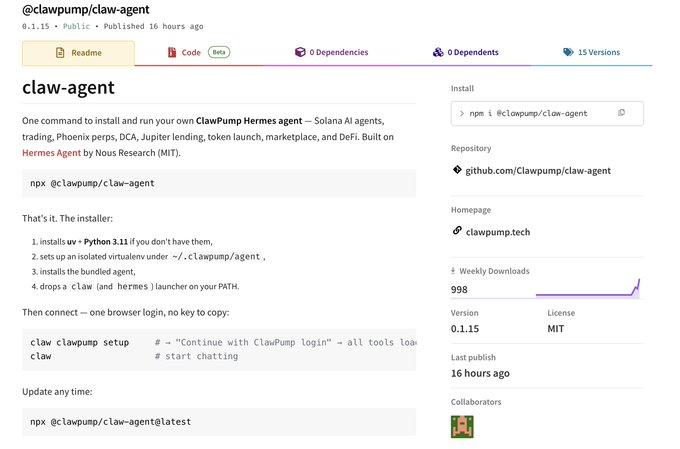Click the Homepage heading
Viewport: 680px width, 449px height.
point(471,210)
